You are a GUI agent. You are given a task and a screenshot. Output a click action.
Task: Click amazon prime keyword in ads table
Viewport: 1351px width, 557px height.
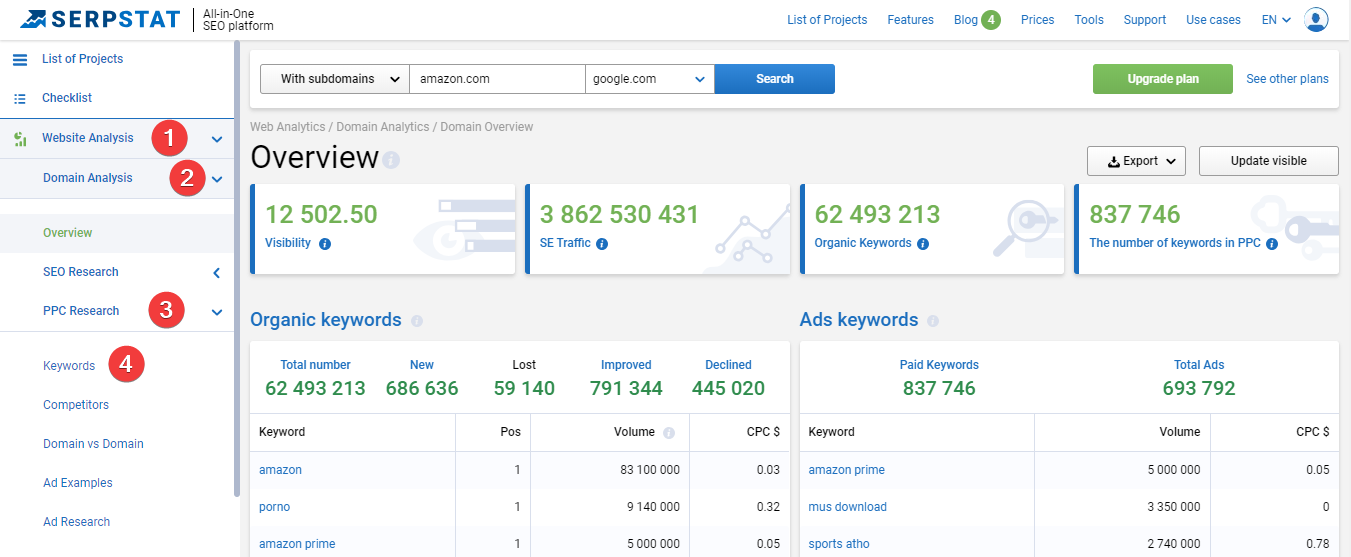click(846, 470)
